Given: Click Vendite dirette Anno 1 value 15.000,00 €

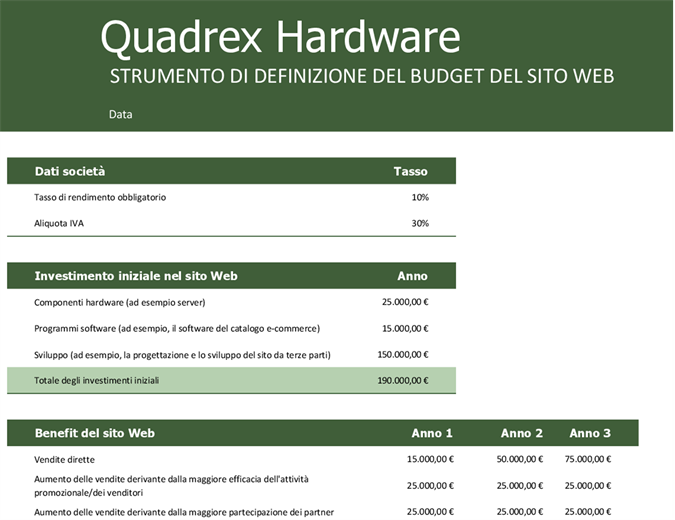Looking at the screenshot, I should (x=430, y=459).
